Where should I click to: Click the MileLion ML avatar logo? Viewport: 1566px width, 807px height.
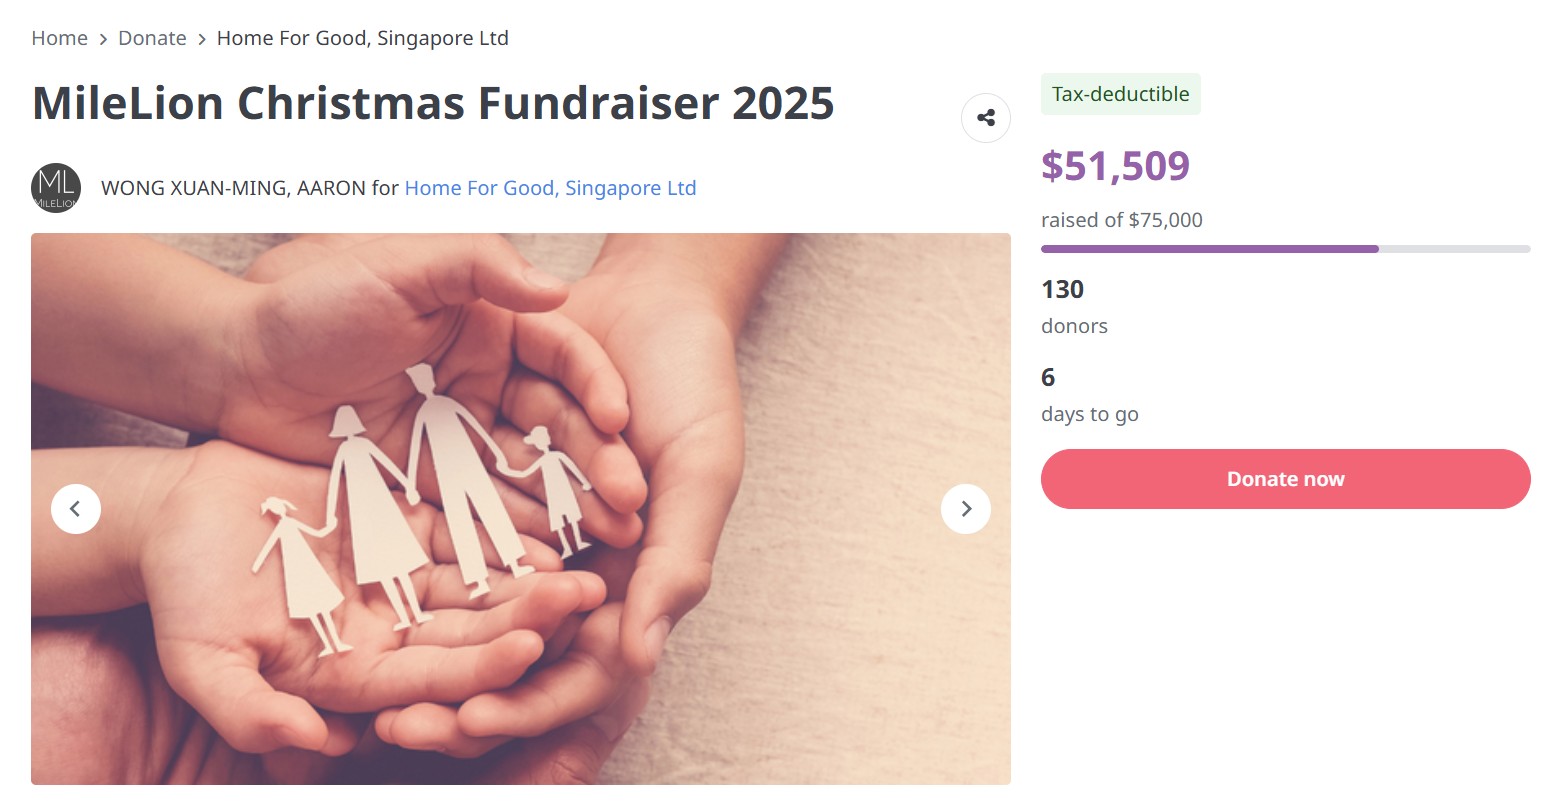click(x=56, y=188)
